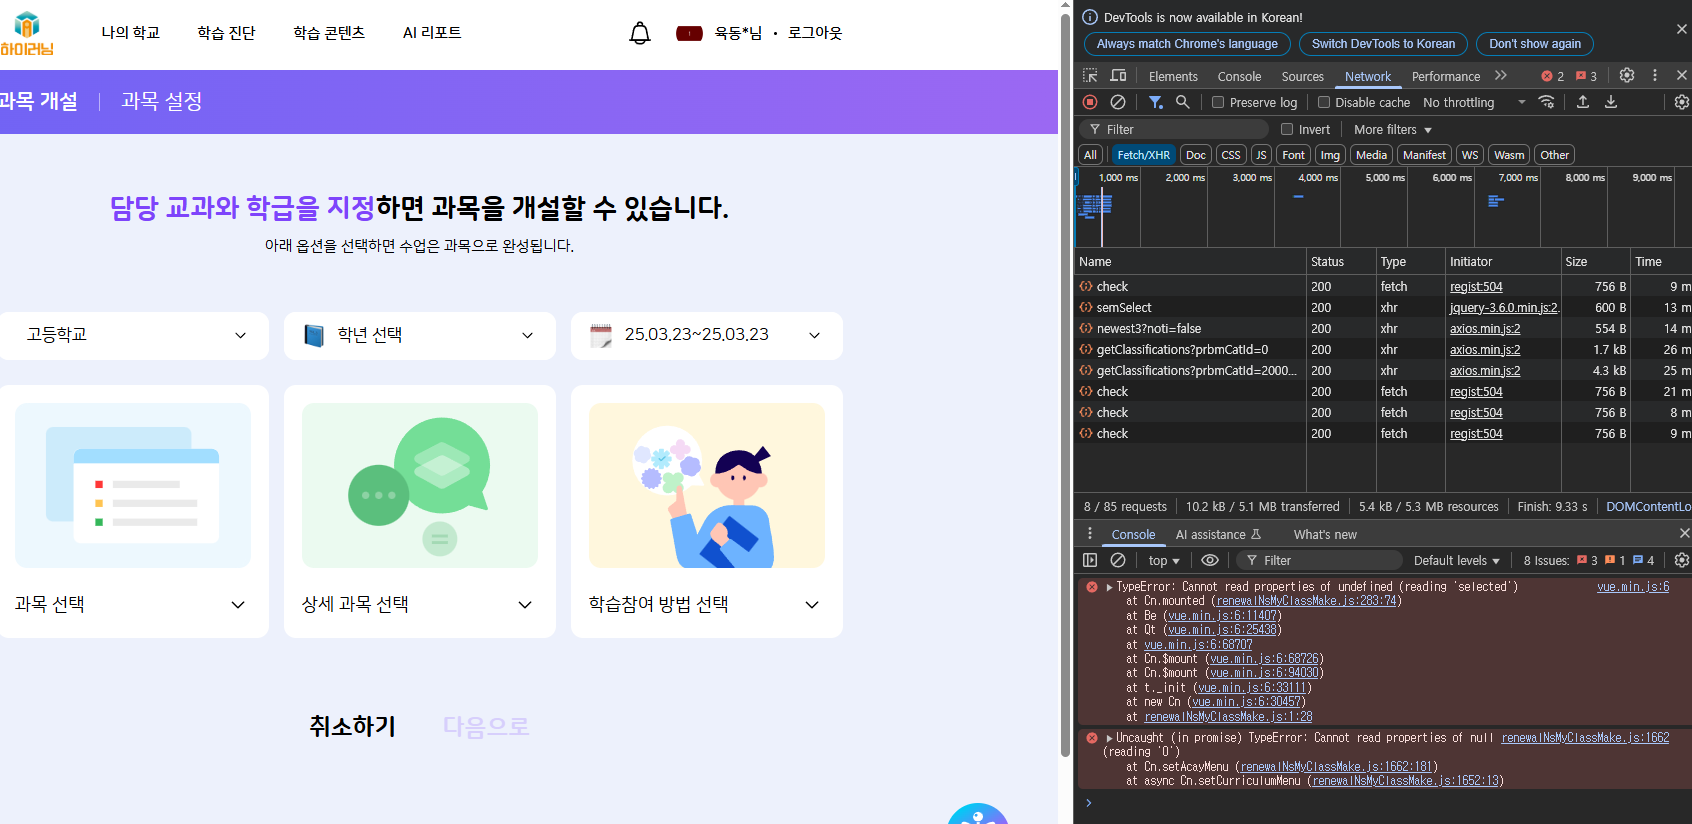
Task: Open the 과목 선택 dropdown
Action: 131,604
